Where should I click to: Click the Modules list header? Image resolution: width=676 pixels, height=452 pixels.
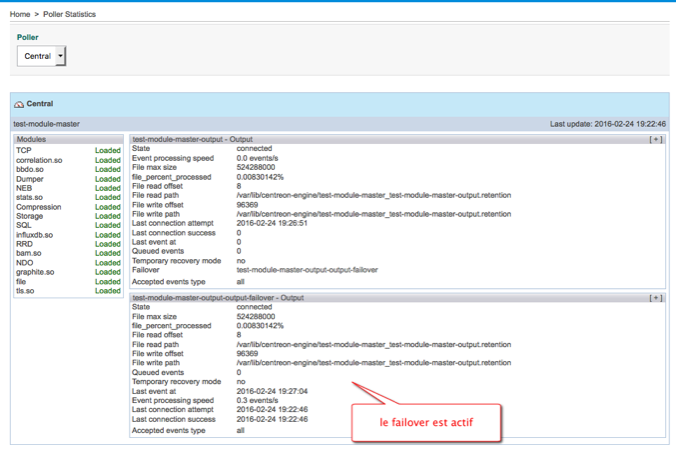pyautogui.click(x=31, y=140)
